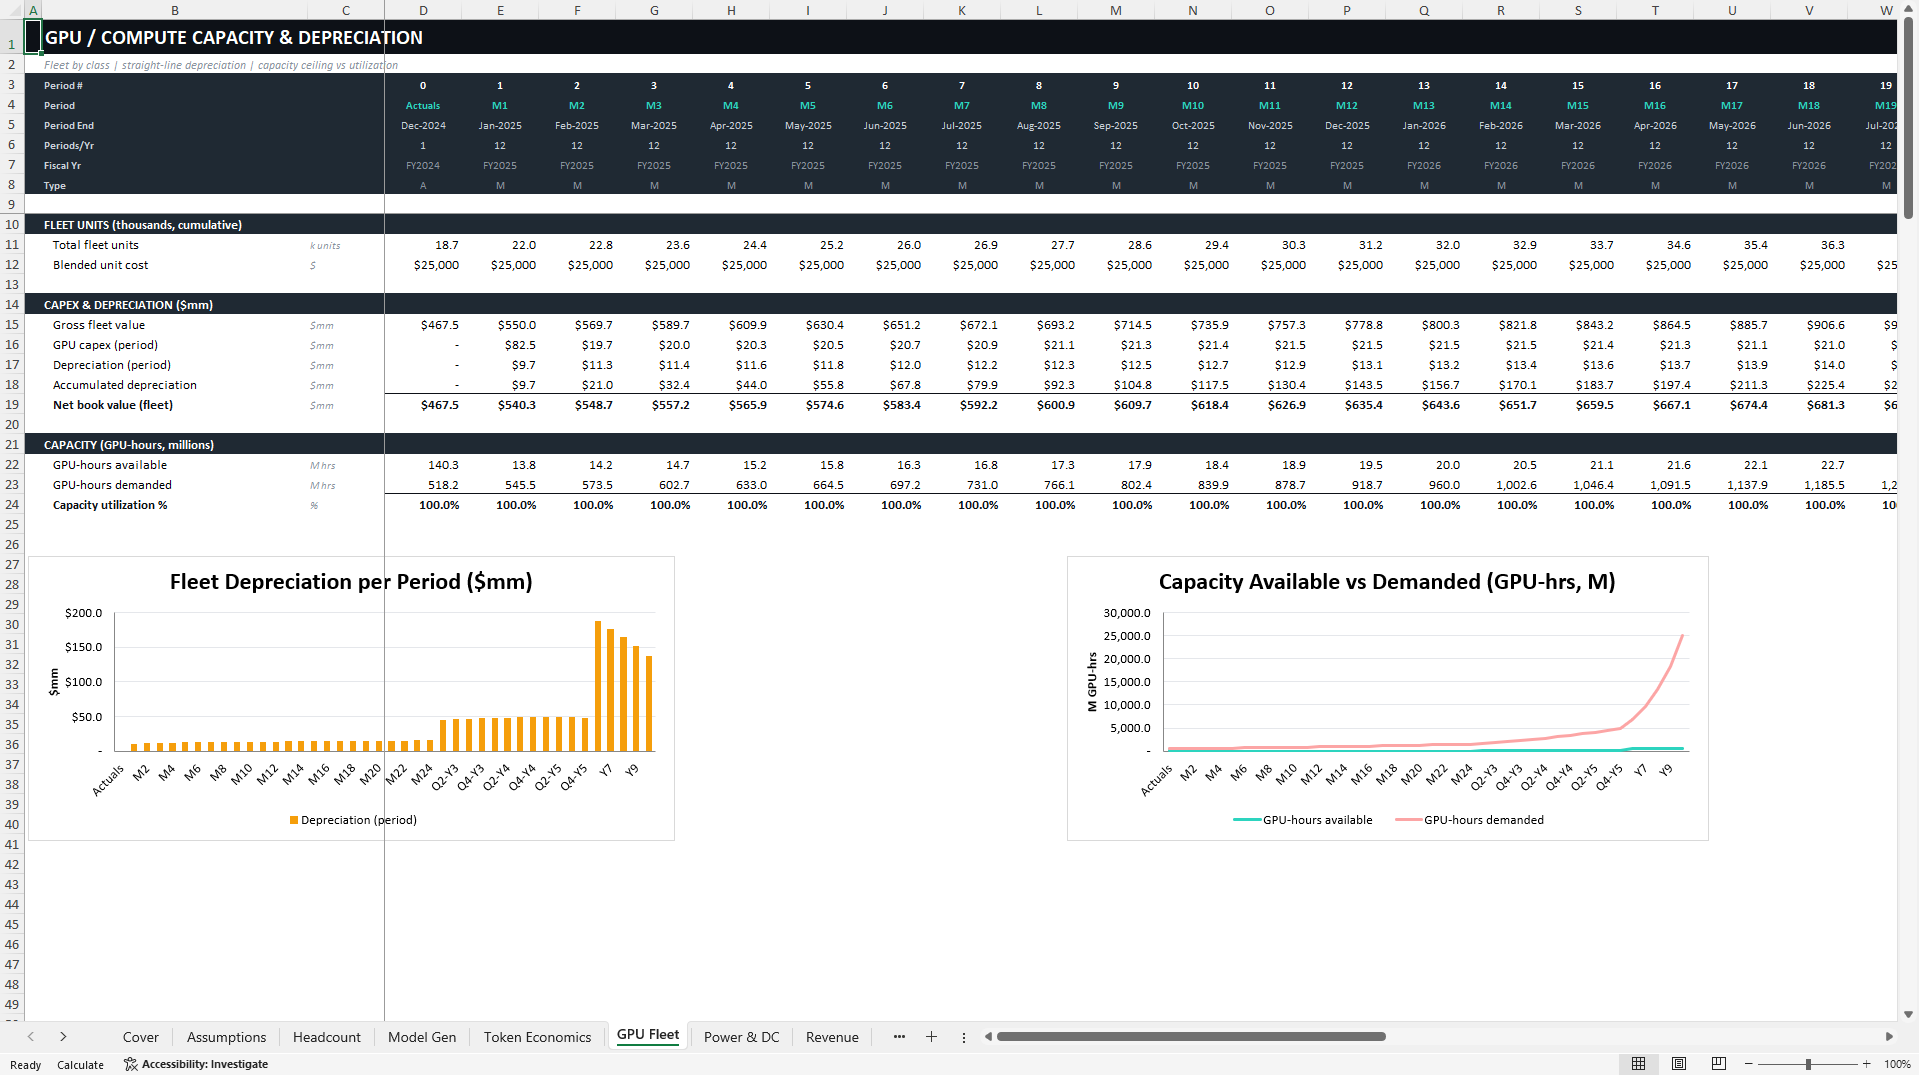Go to next sheet tab arrow
1919x1075 pixels.
point(63,1037)
